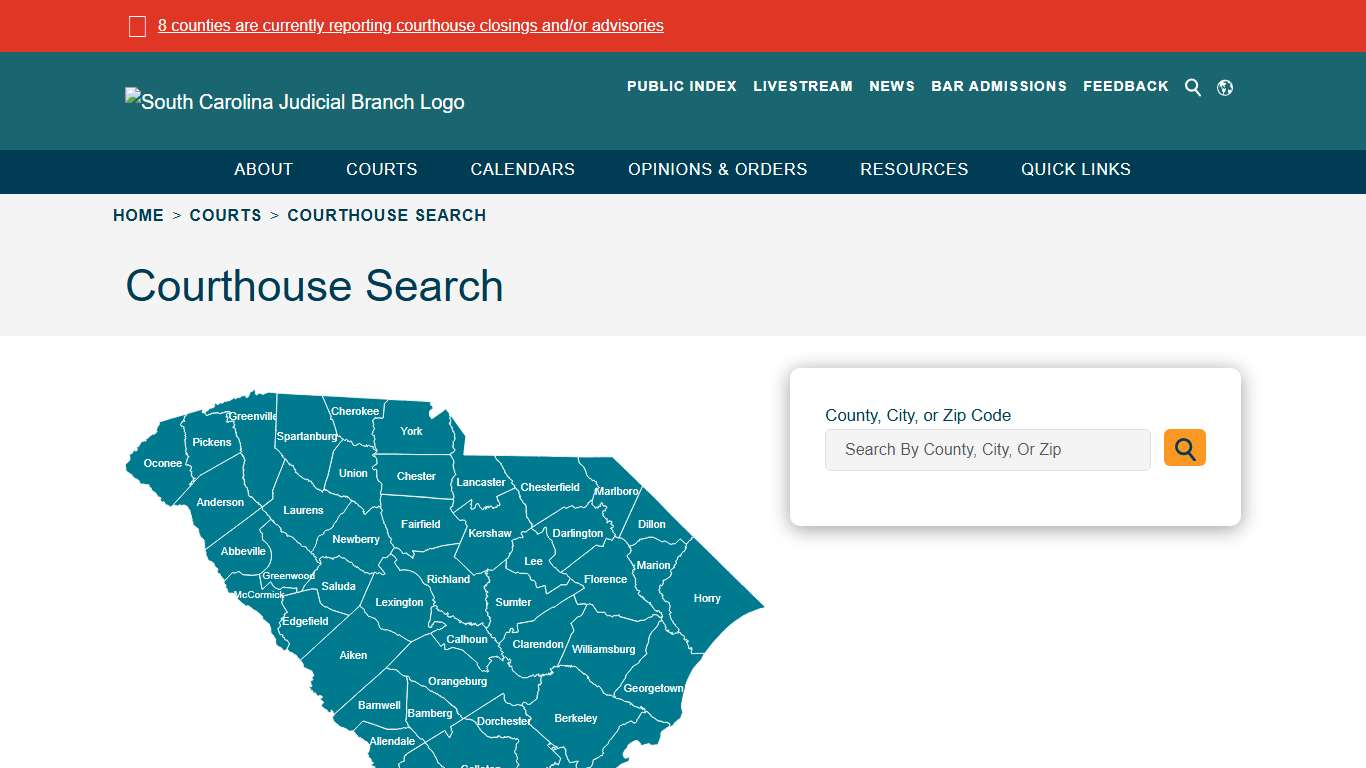This screenshot has width=1366, height=768.
Task: Open the globe language selector
Action: pyautogui.click(x=1225, y=87)
